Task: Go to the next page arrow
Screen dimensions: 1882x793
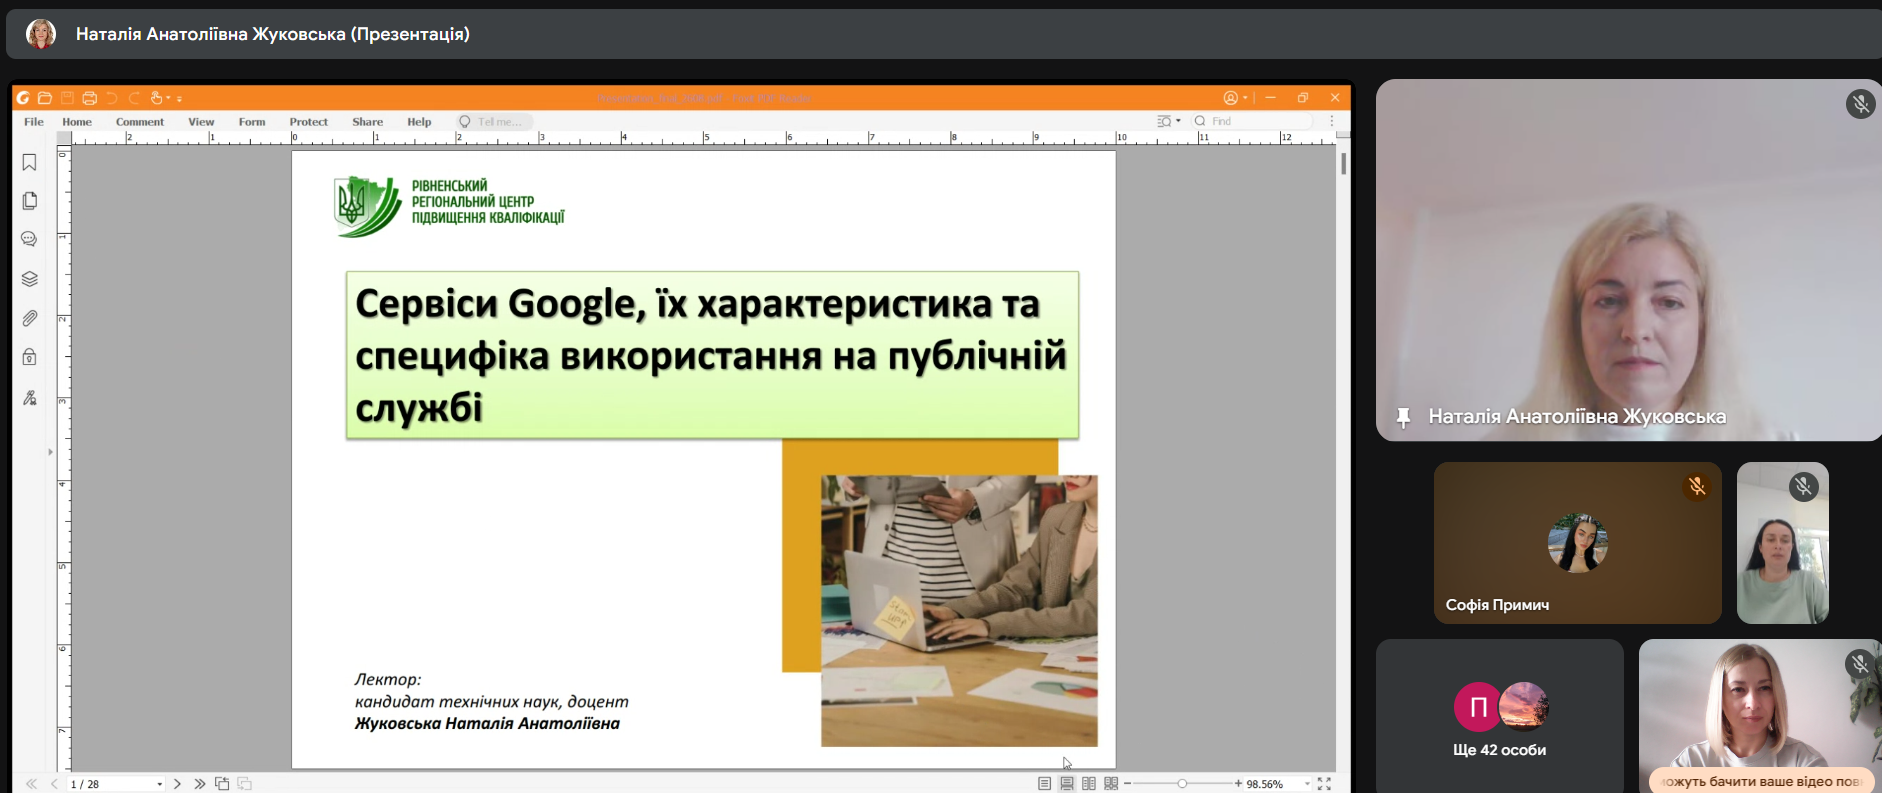Action: (177, 784)
